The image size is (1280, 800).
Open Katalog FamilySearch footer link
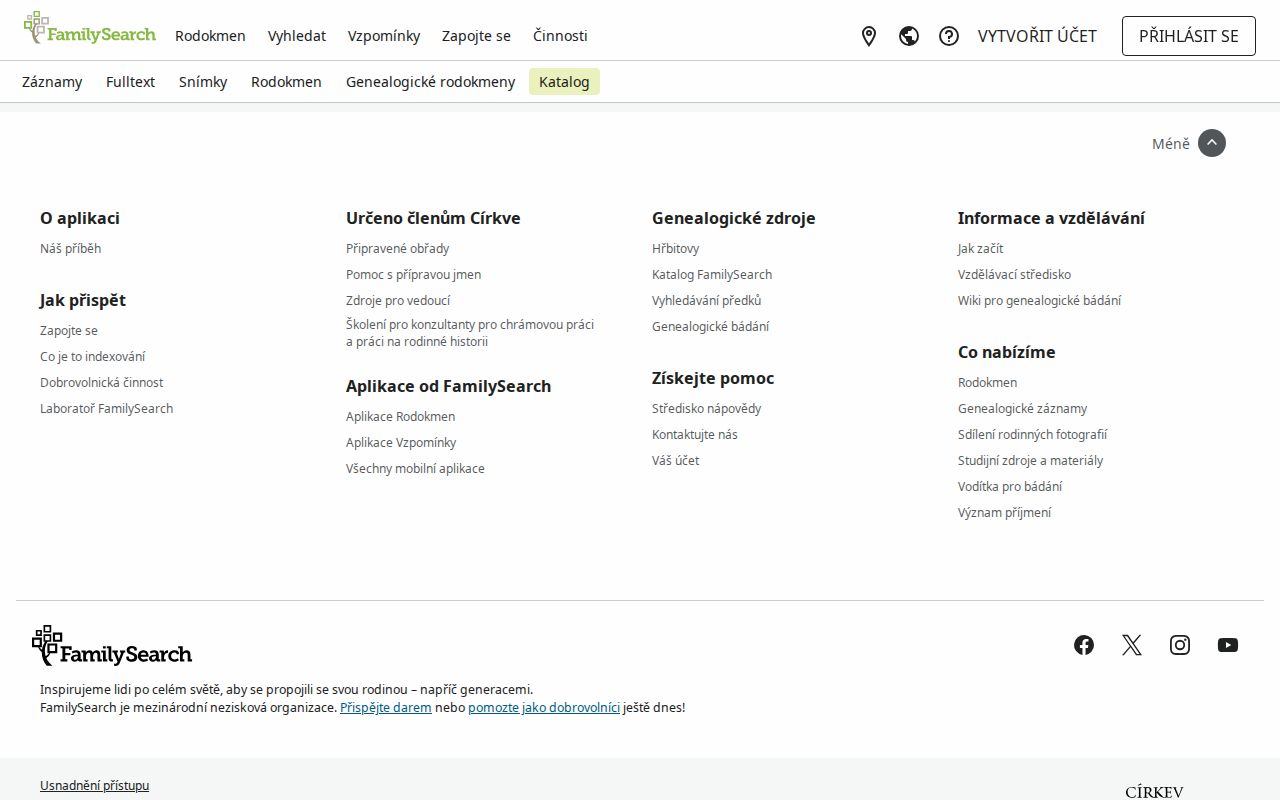[x=712, y=274]
